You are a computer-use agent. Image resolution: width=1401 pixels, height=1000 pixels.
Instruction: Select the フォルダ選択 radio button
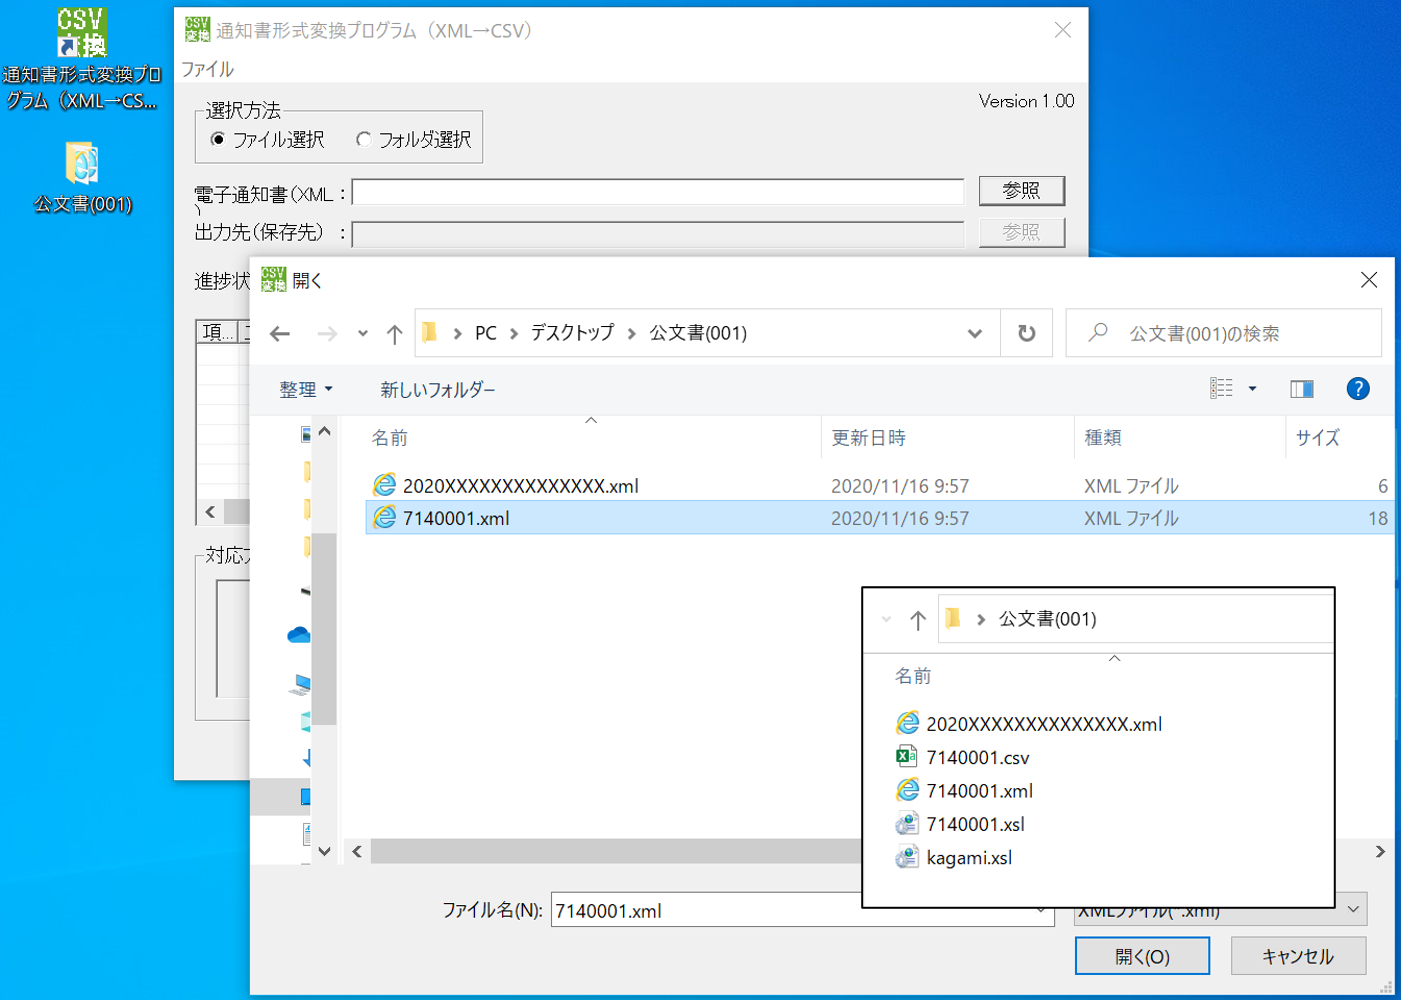[364, 140]
